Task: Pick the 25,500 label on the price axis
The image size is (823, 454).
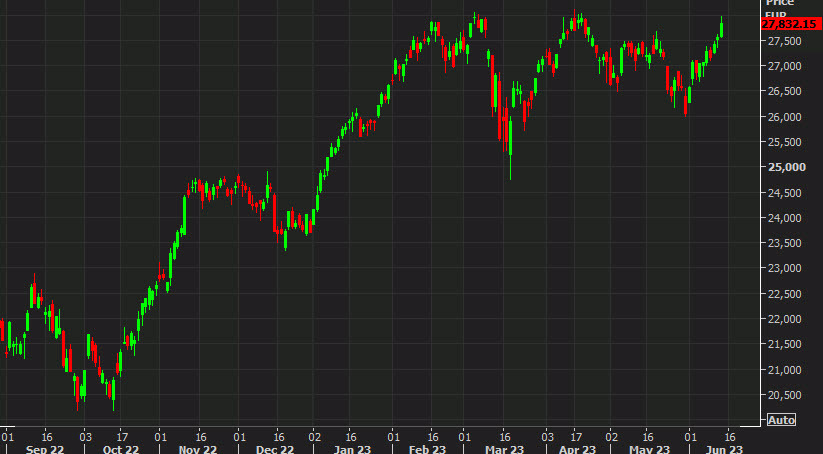Action: 784,142
